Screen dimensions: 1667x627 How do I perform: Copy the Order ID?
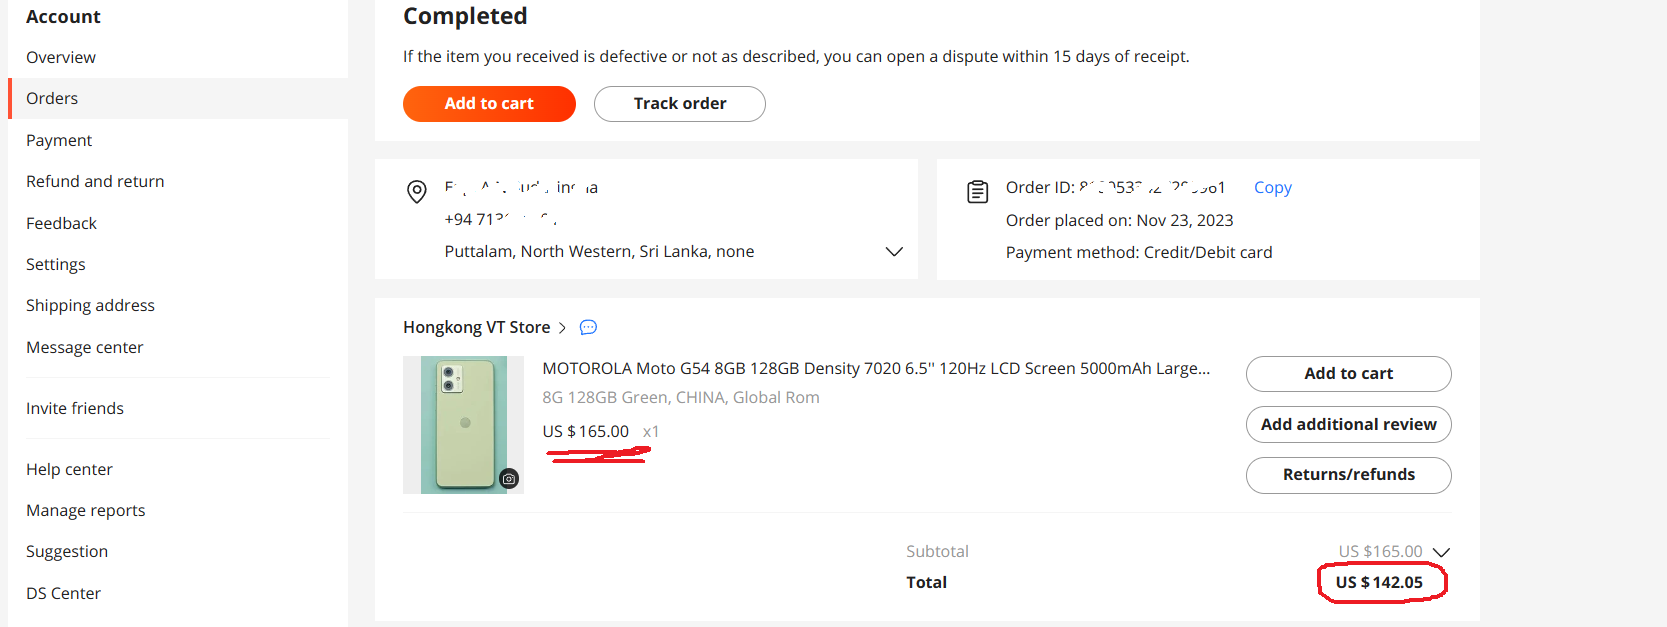pyautogui.click(x=1273, y=187)
